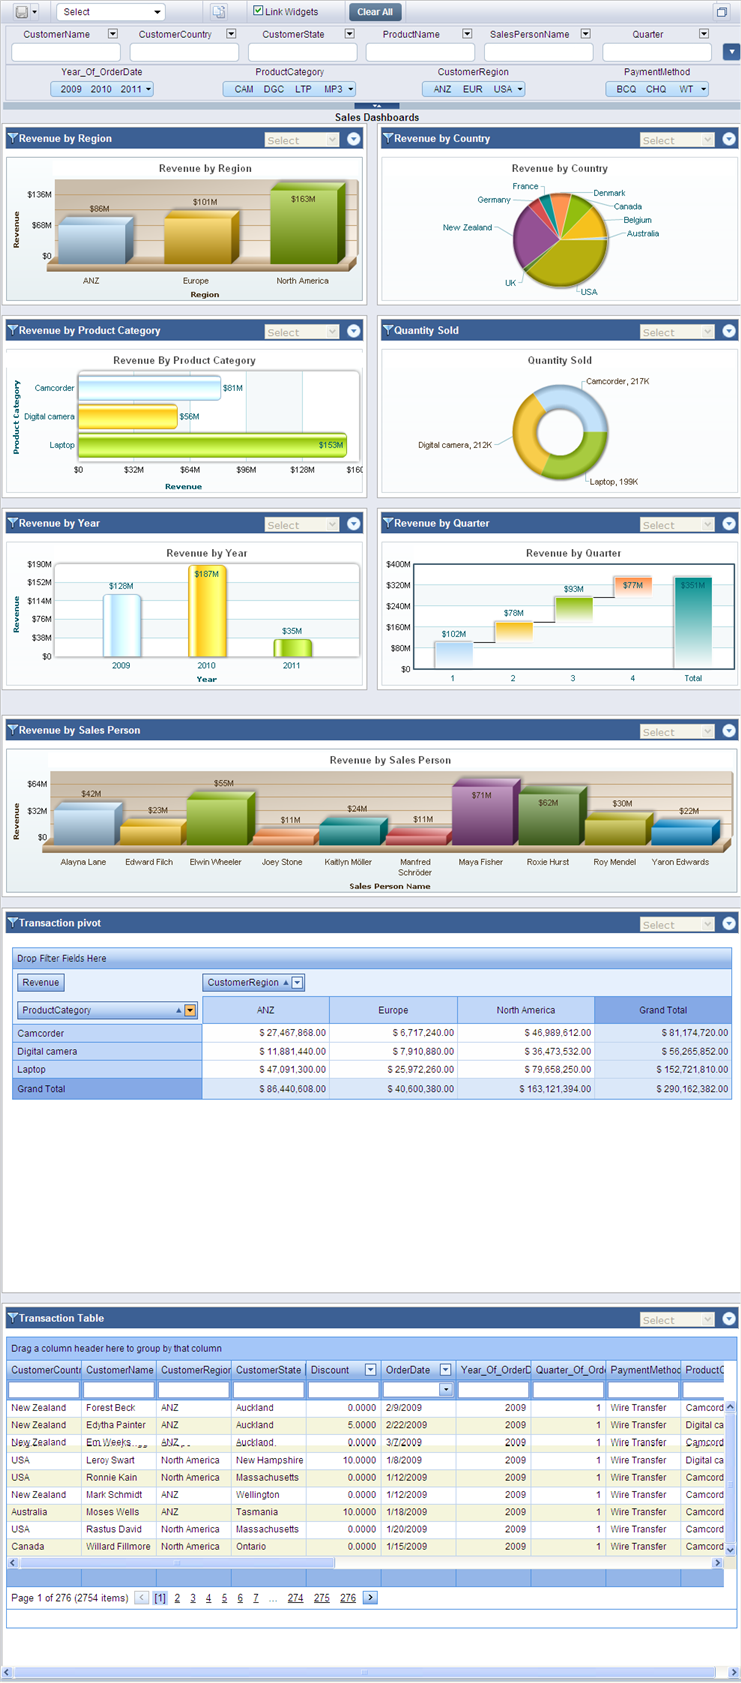The width and height of the screenshot is (741, 1683).
Task: Toggle the Link Widgets checkbox
Action: [x=258, y=11]
